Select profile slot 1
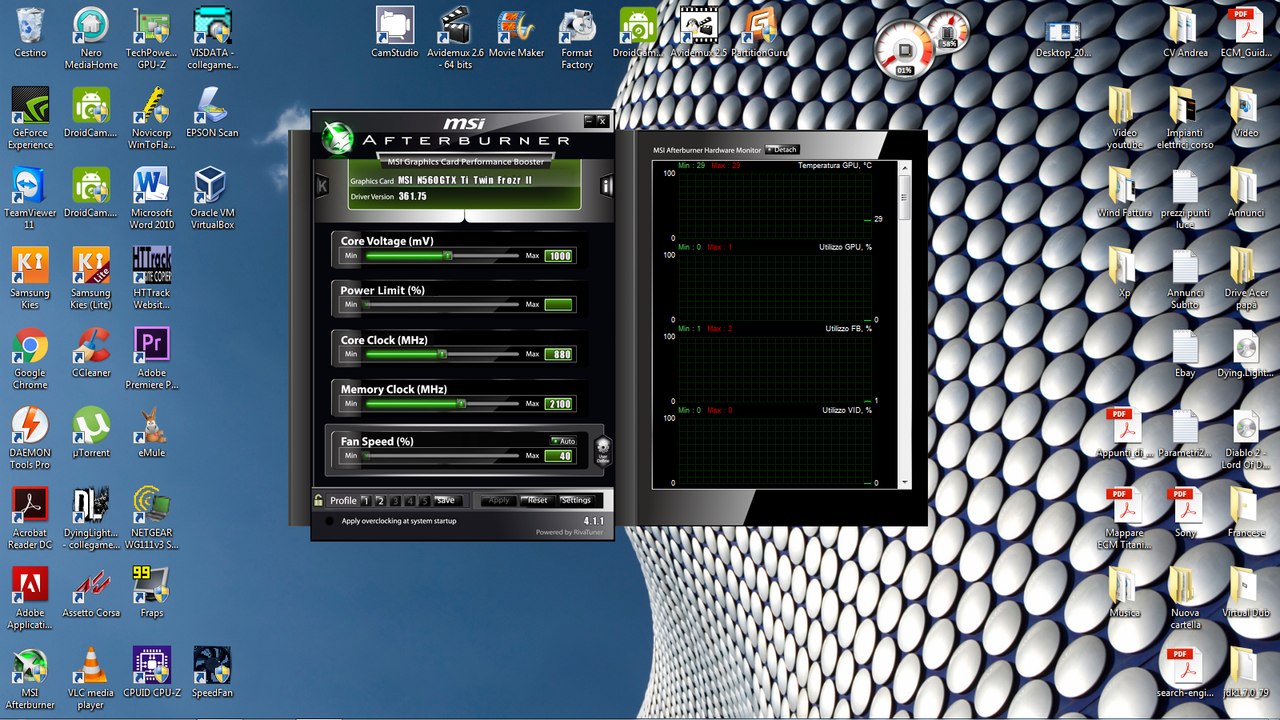 365,500
